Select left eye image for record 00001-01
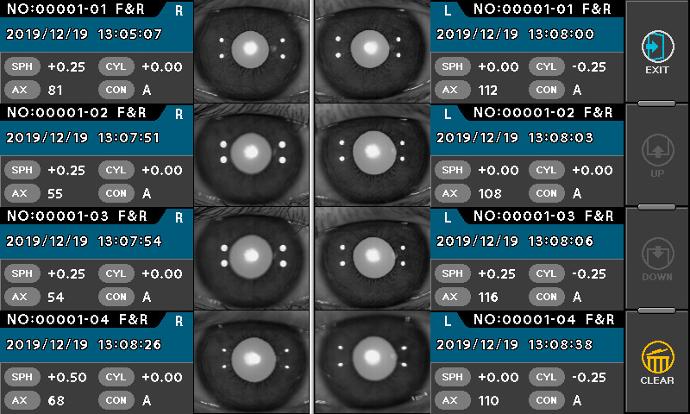The width and height of the screenshot is (690, 414). tap(372, 50)
